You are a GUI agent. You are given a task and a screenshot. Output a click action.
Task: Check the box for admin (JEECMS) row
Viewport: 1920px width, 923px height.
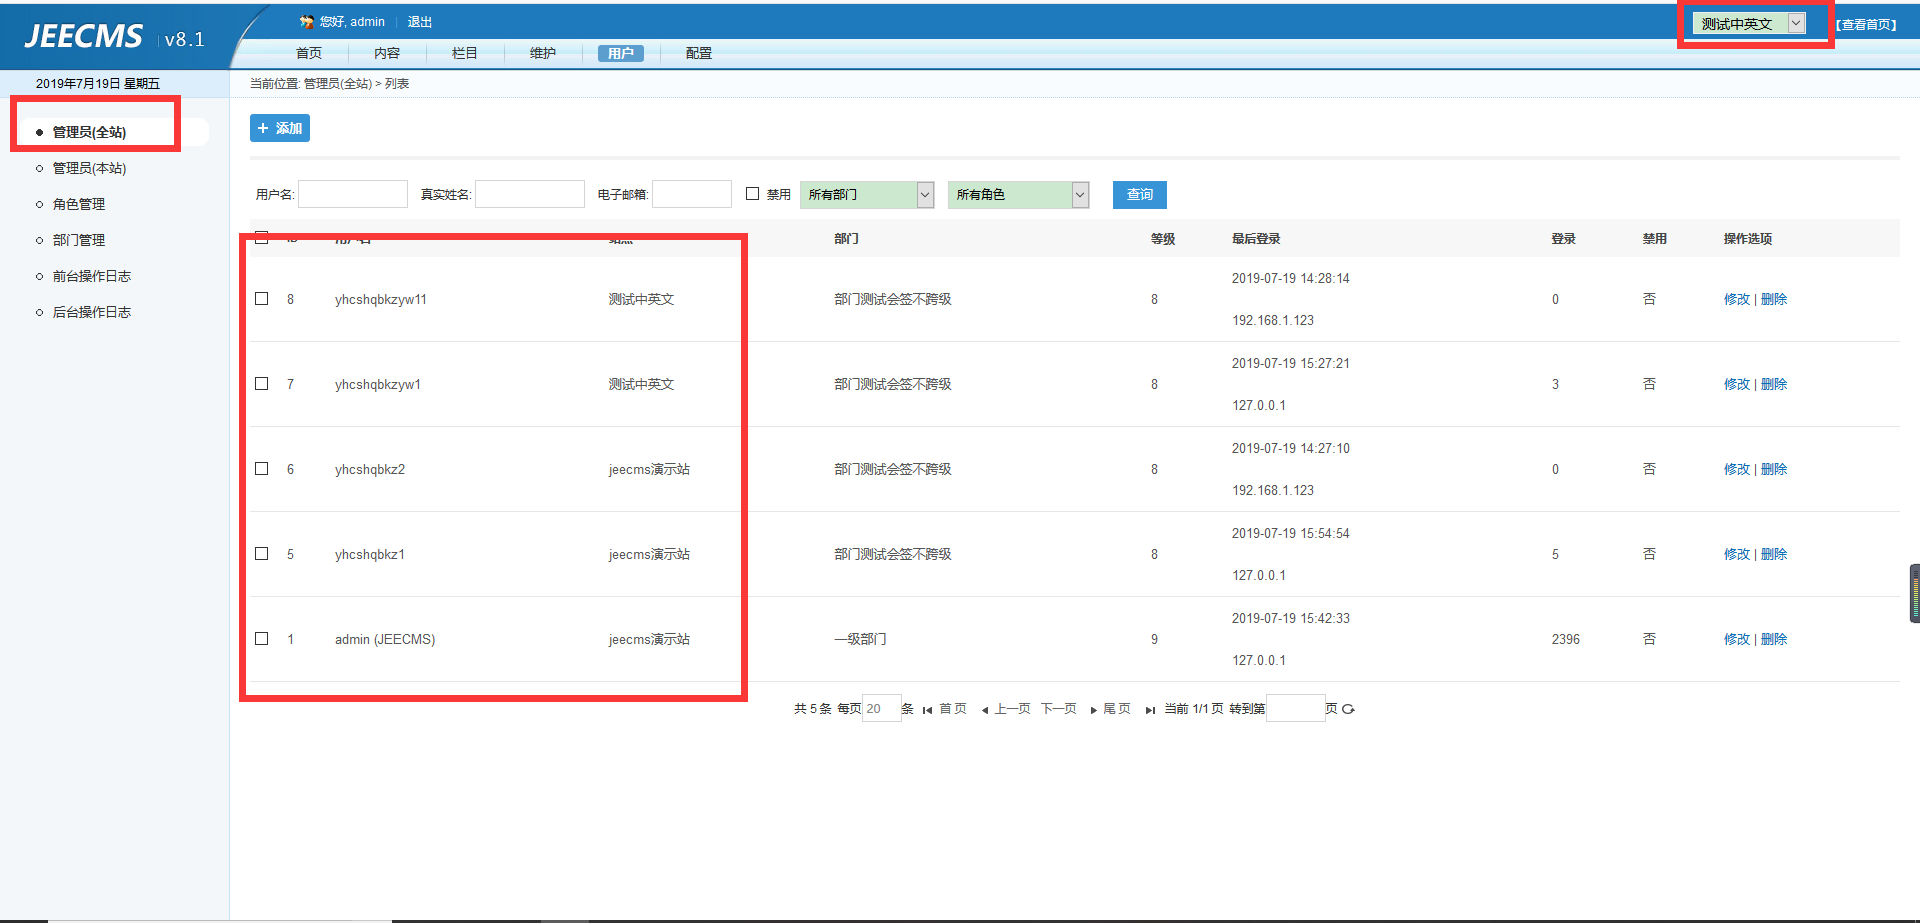(262, 639)
